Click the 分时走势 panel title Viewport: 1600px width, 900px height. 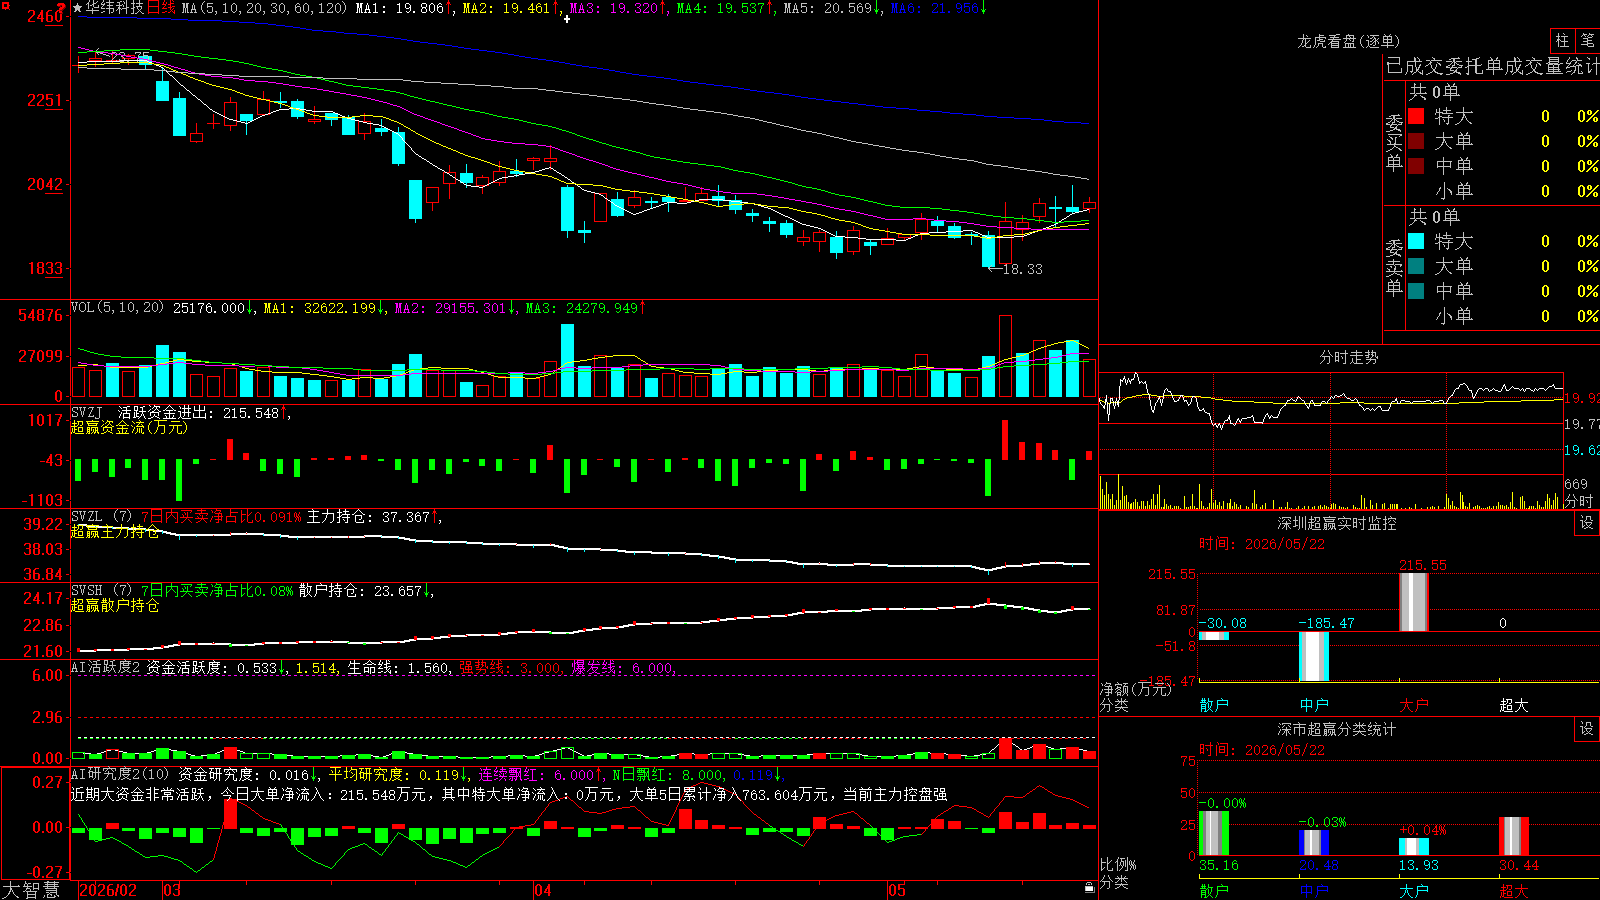[x=1348, y=357]
